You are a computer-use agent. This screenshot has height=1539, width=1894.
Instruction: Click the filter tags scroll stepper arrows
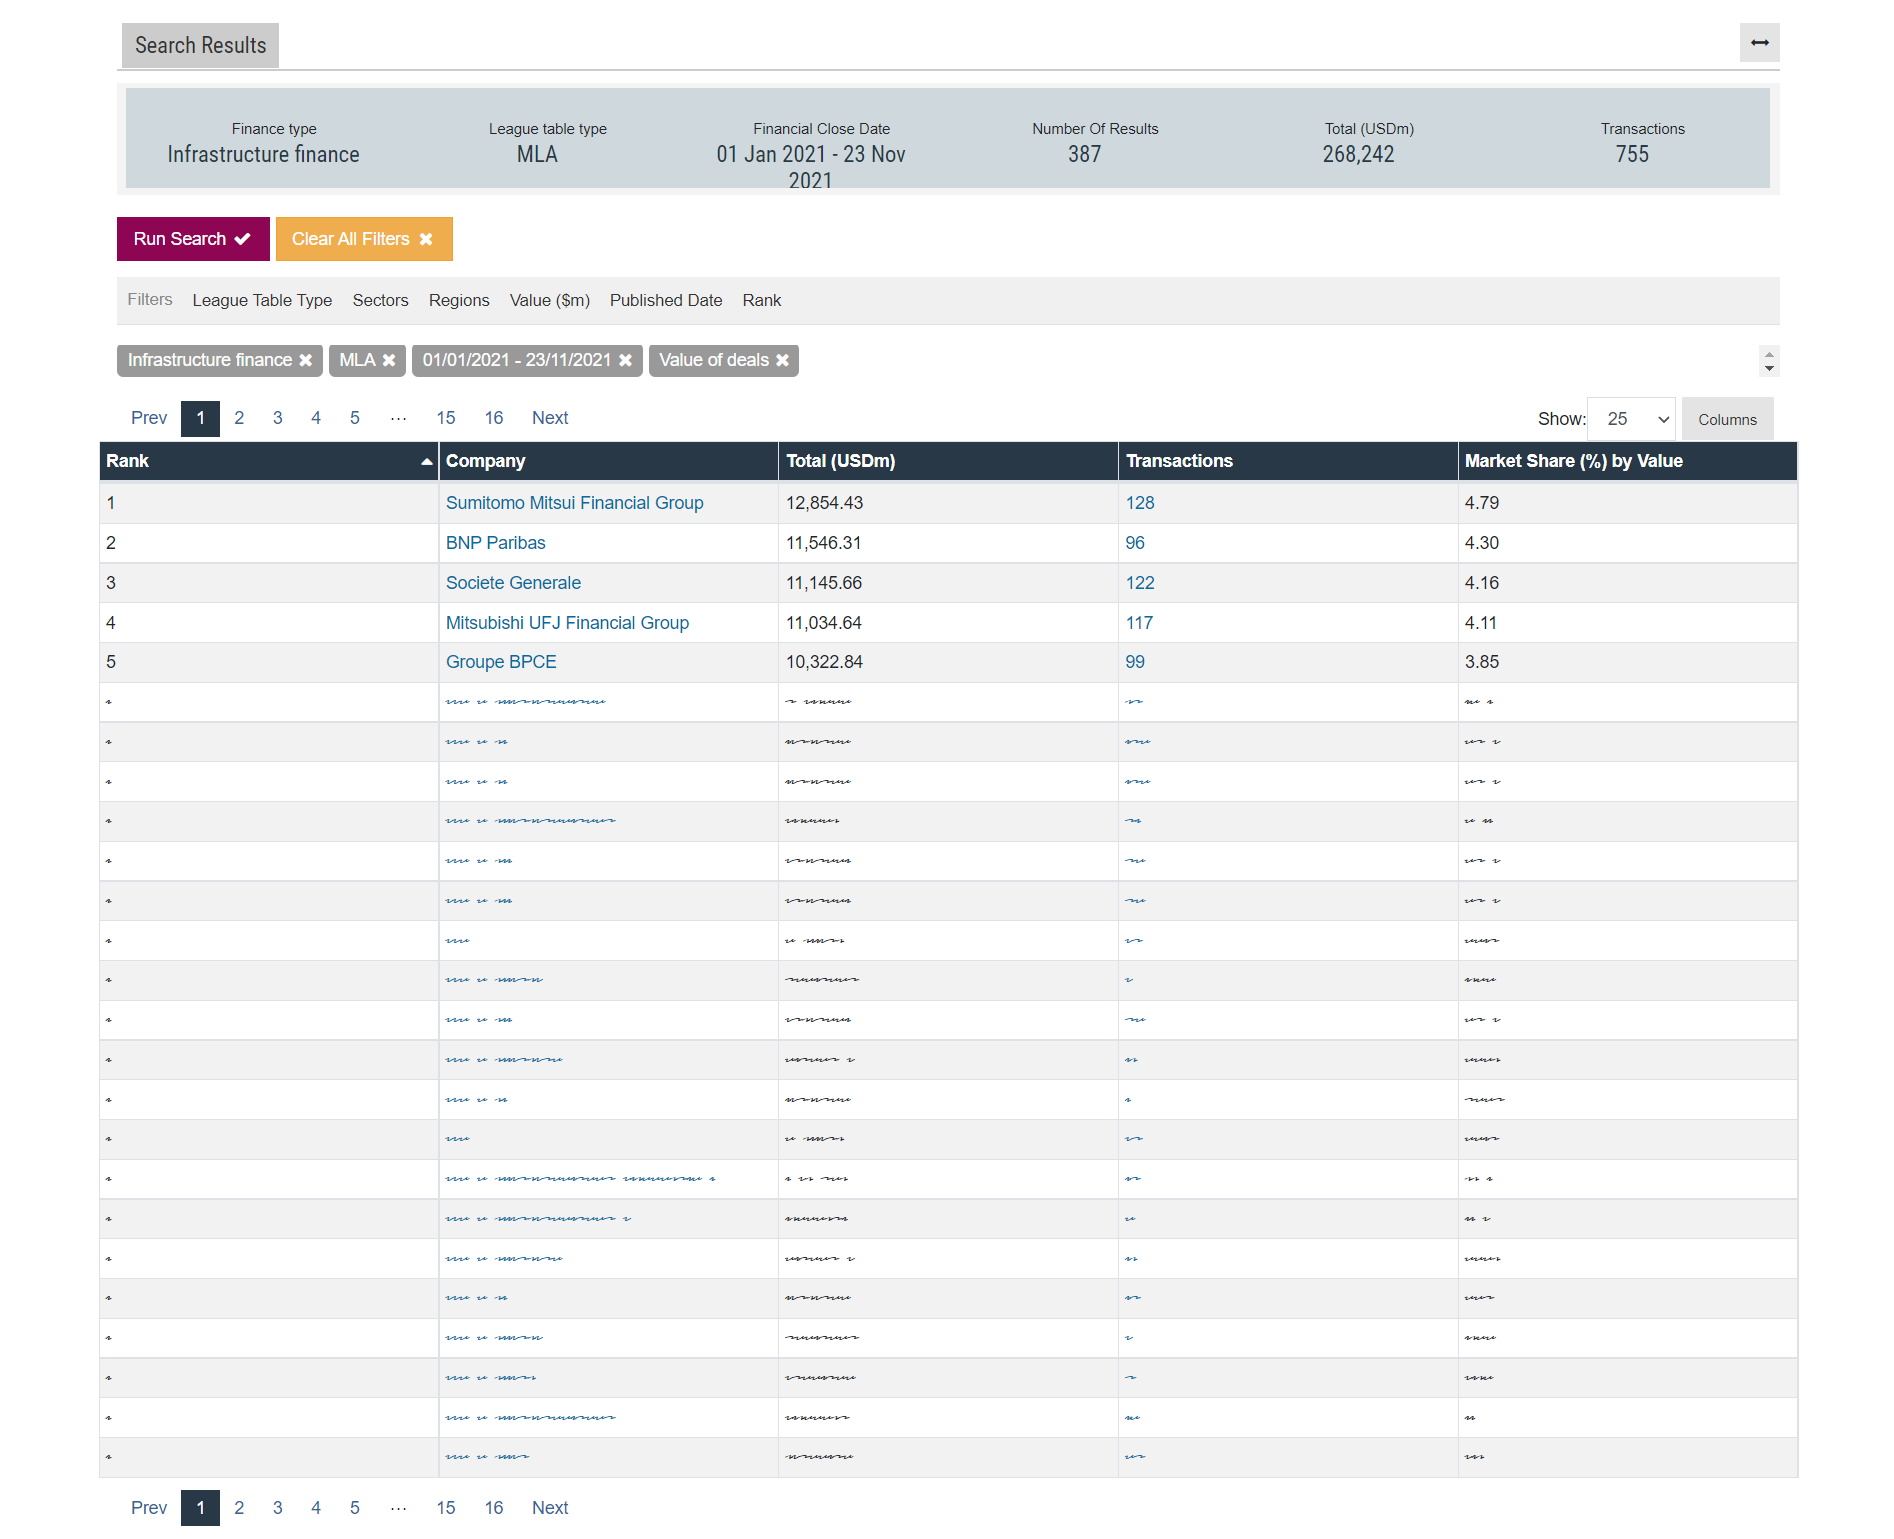(x=1769, y=361)
